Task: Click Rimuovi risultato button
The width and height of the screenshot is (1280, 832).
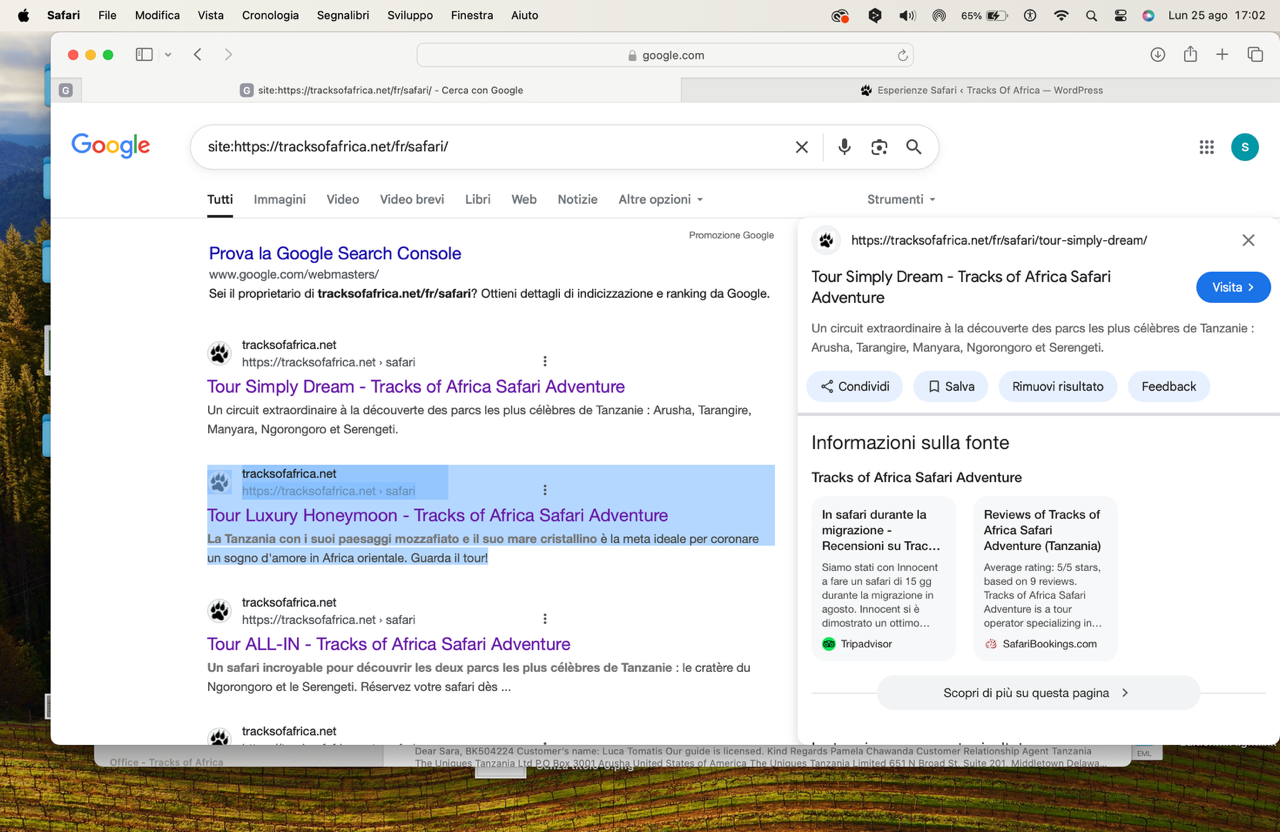Action: [x=1058, y=386]
